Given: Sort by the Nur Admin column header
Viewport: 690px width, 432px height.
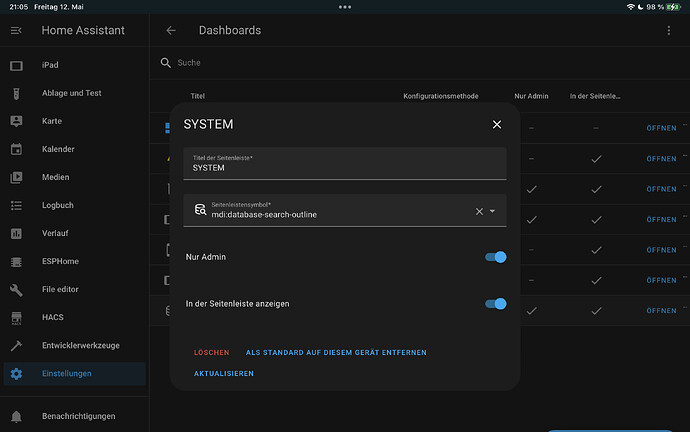Looking at the screenshot, I should 531,96.
